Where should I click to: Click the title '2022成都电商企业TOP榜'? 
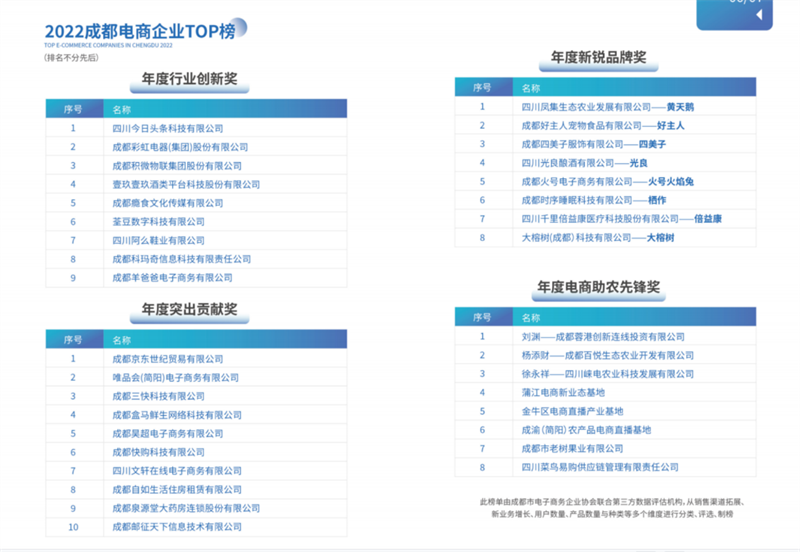coord(140,32)
